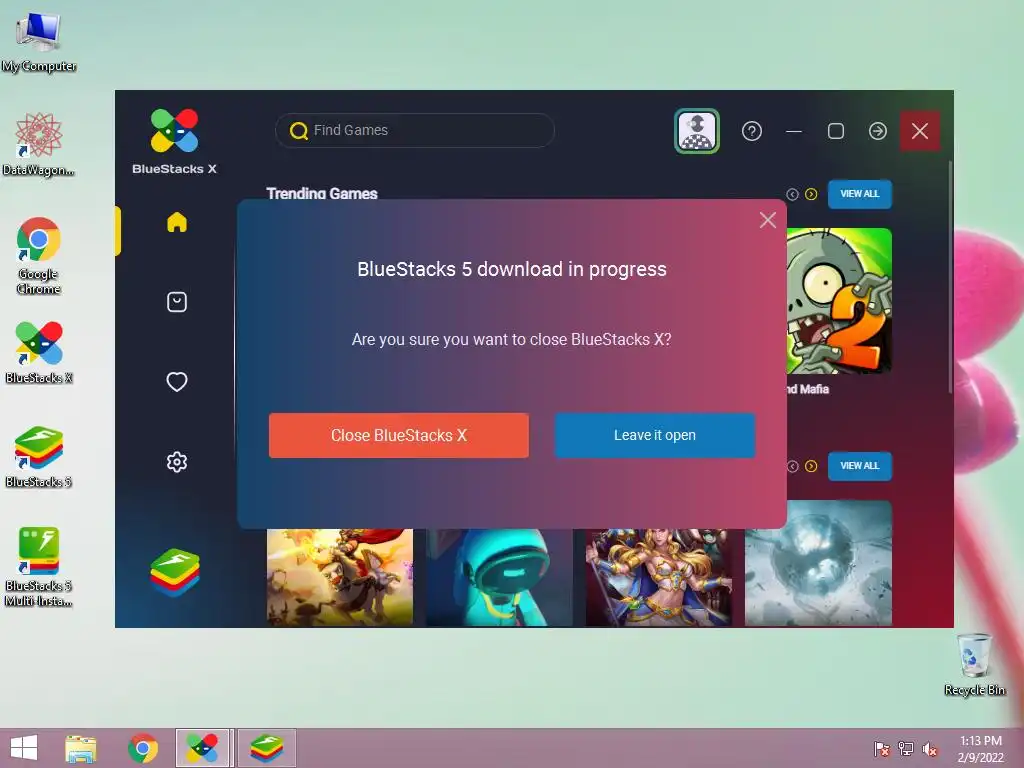This screenshot has height=768, width=1024.
Task: Open favorites heart icon in sidebar
Action: point(177,381)
